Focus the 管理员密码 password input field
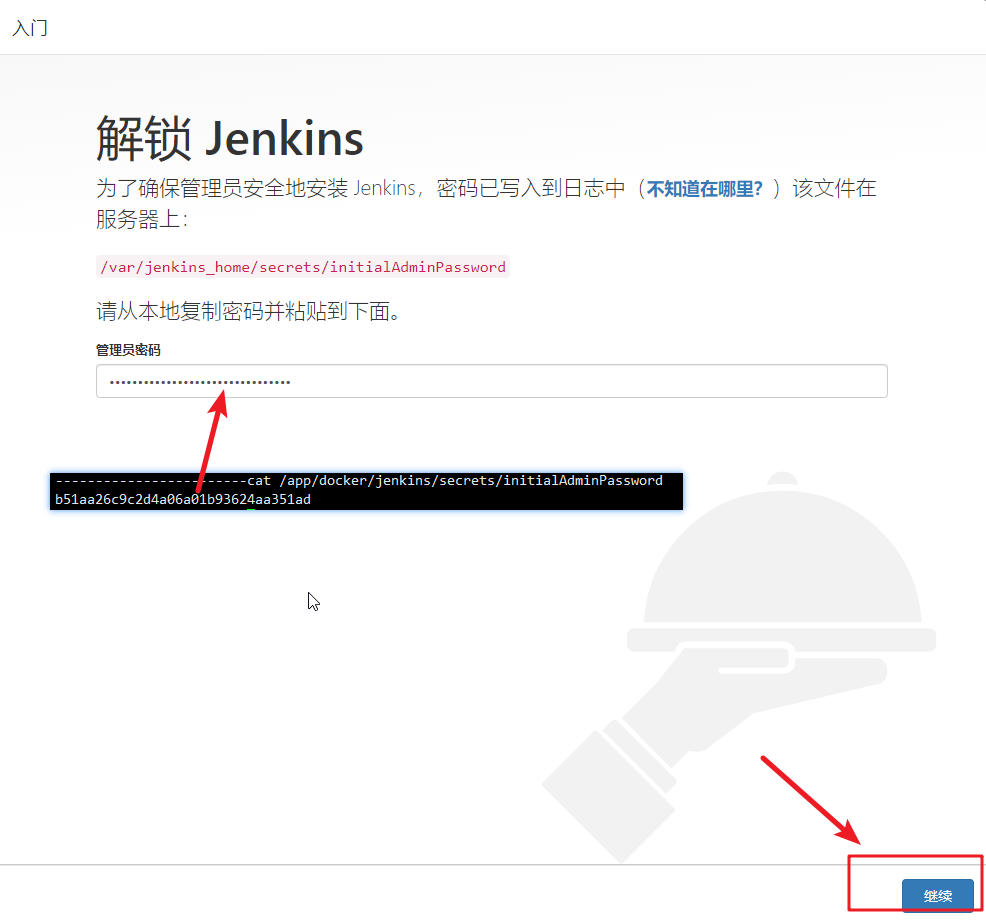986x920 pixels. (492, 381)
